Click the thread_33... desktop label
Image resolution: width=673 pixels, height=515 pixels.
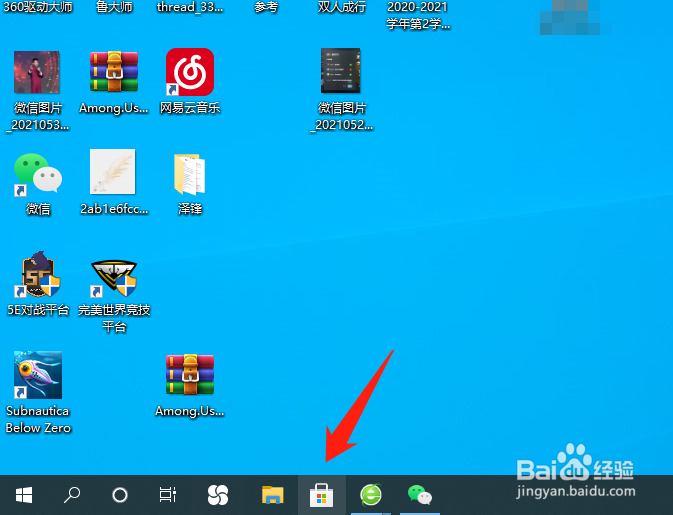190,7
